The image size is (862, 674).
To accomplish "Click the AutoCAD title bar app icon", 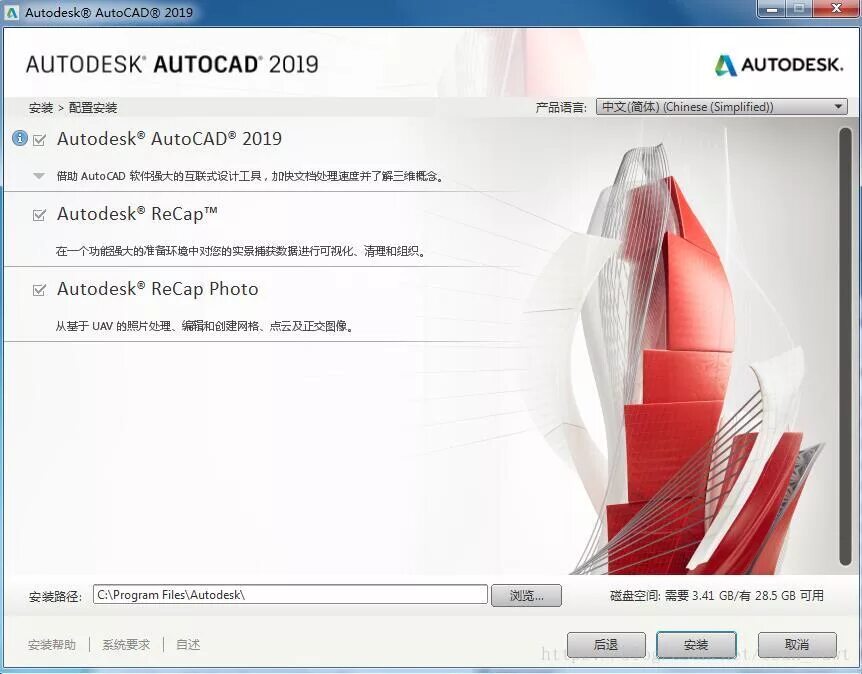I will (12, 12).
